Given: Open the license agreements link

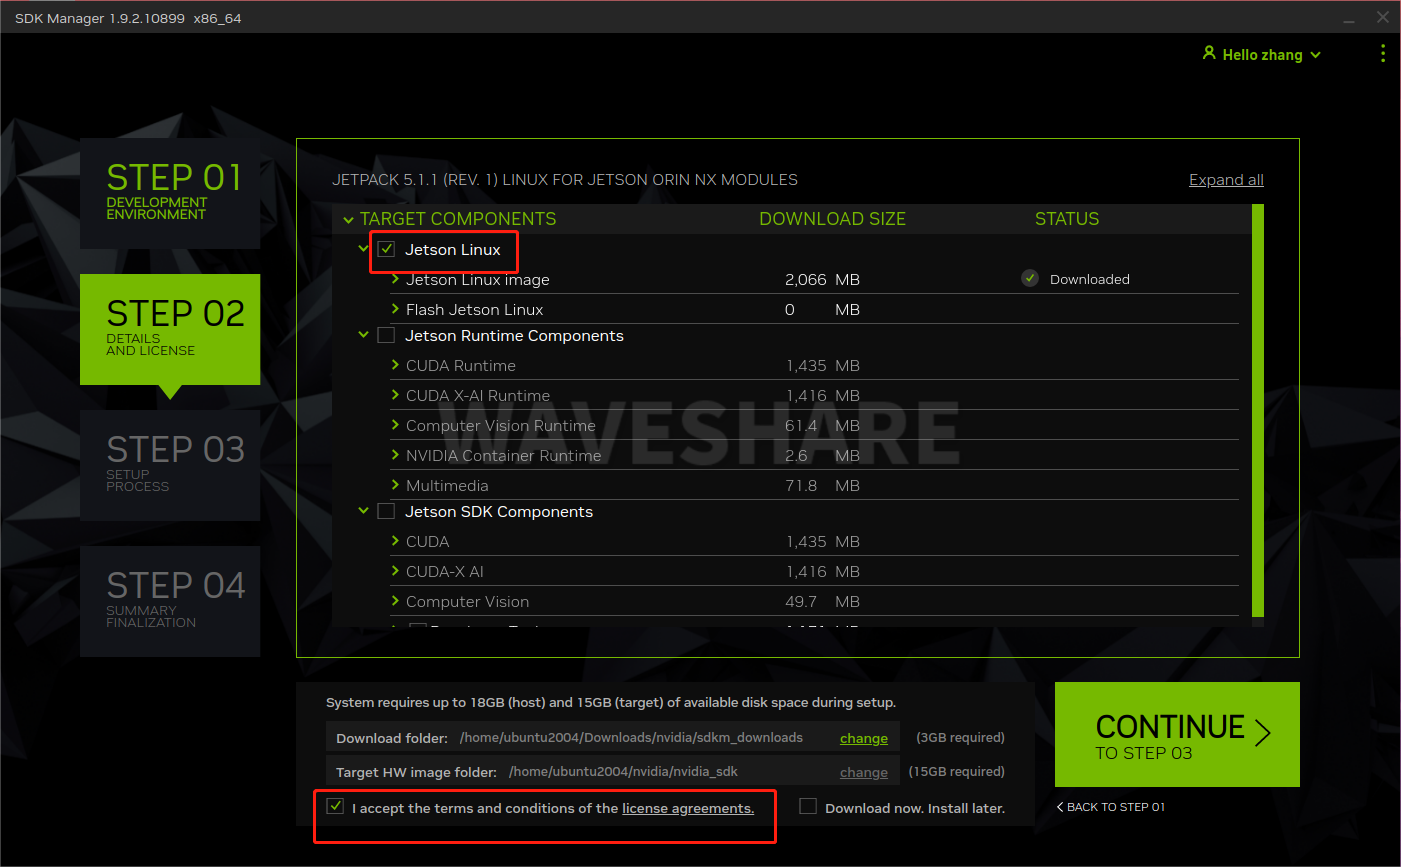Looking at the screenshot, I should pyautogui.click(x=688, y=808).
